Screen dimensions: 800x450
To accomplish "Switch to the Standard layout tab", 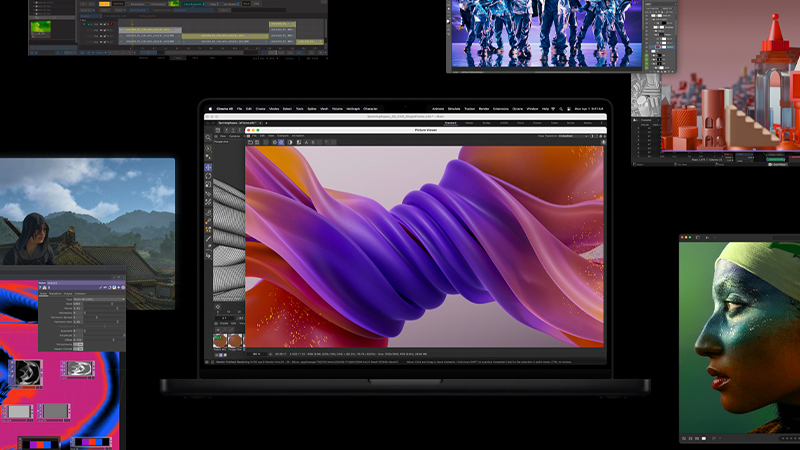I will [x=451, y=123].
